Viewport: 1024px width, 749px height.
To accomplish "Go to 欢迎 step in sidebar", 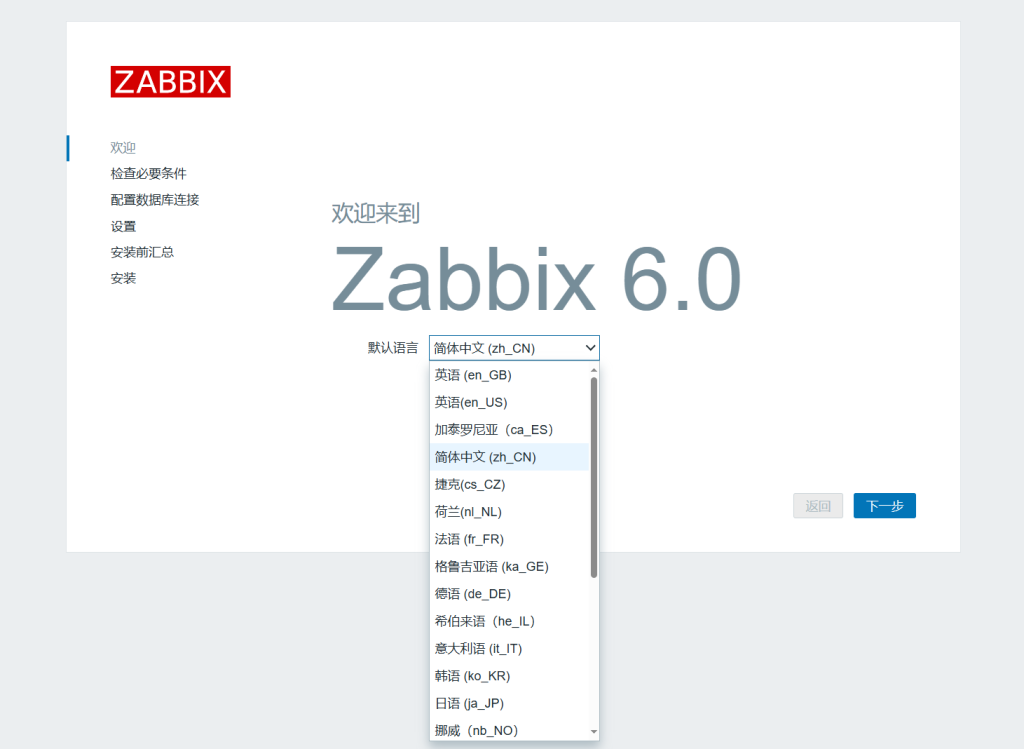I will [x=123, y=148].
